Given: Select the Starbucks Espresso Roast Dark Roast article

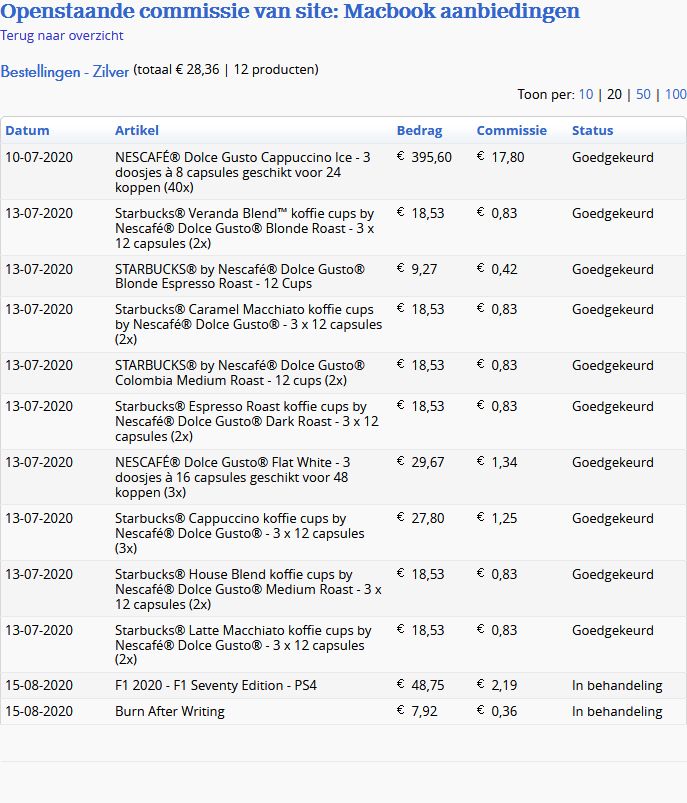Looking at the screenshot, I should tap(247, 421).
